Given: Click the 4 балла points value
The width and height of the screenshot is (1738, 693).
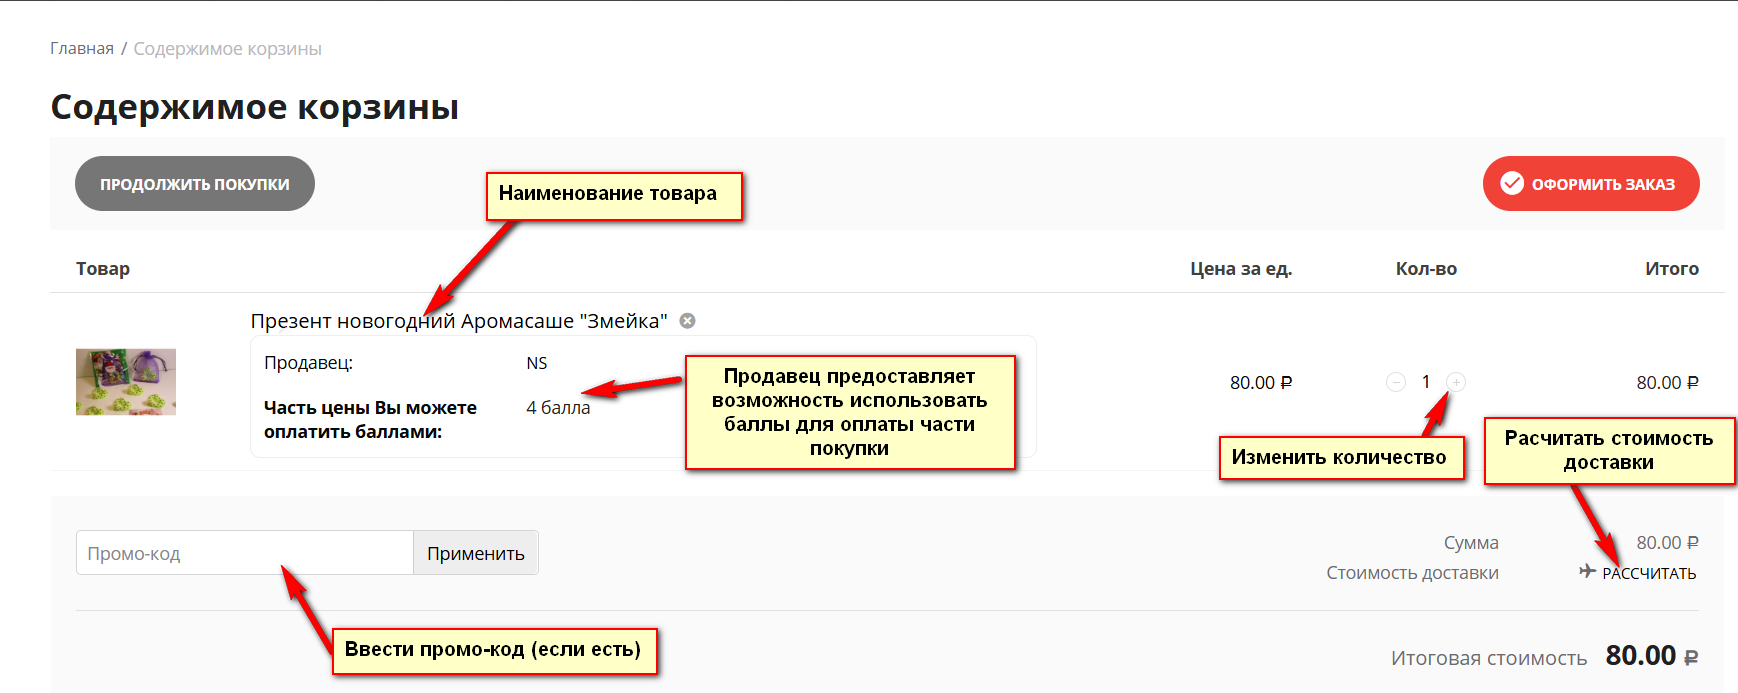Looking at the screenshot, I should [x=558, y=408].
